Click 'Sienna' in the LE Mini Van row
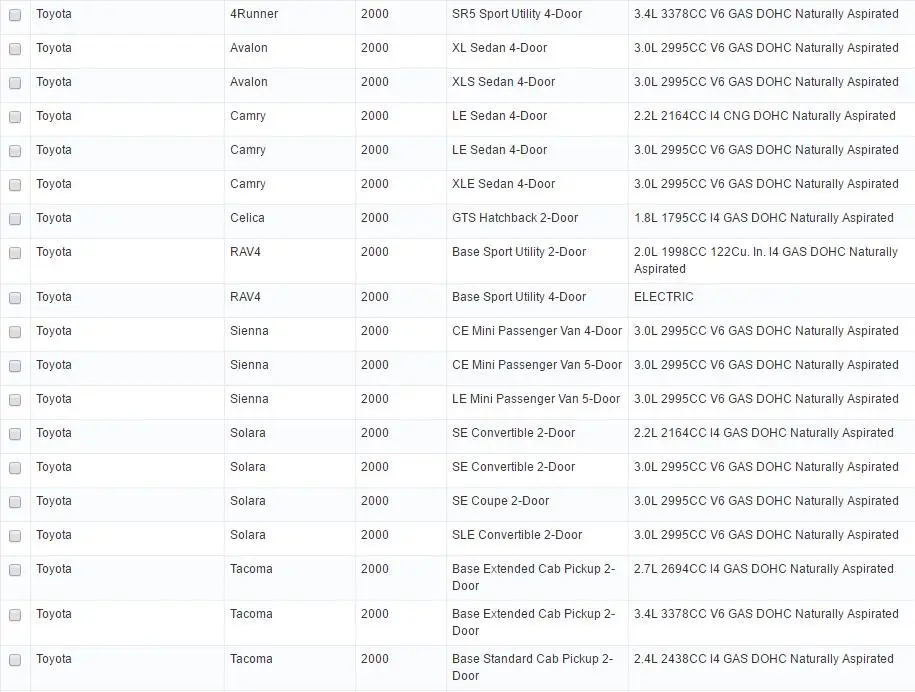Image resolution: width=915 pixels, height=692 pixels. (x=249, y=399)
